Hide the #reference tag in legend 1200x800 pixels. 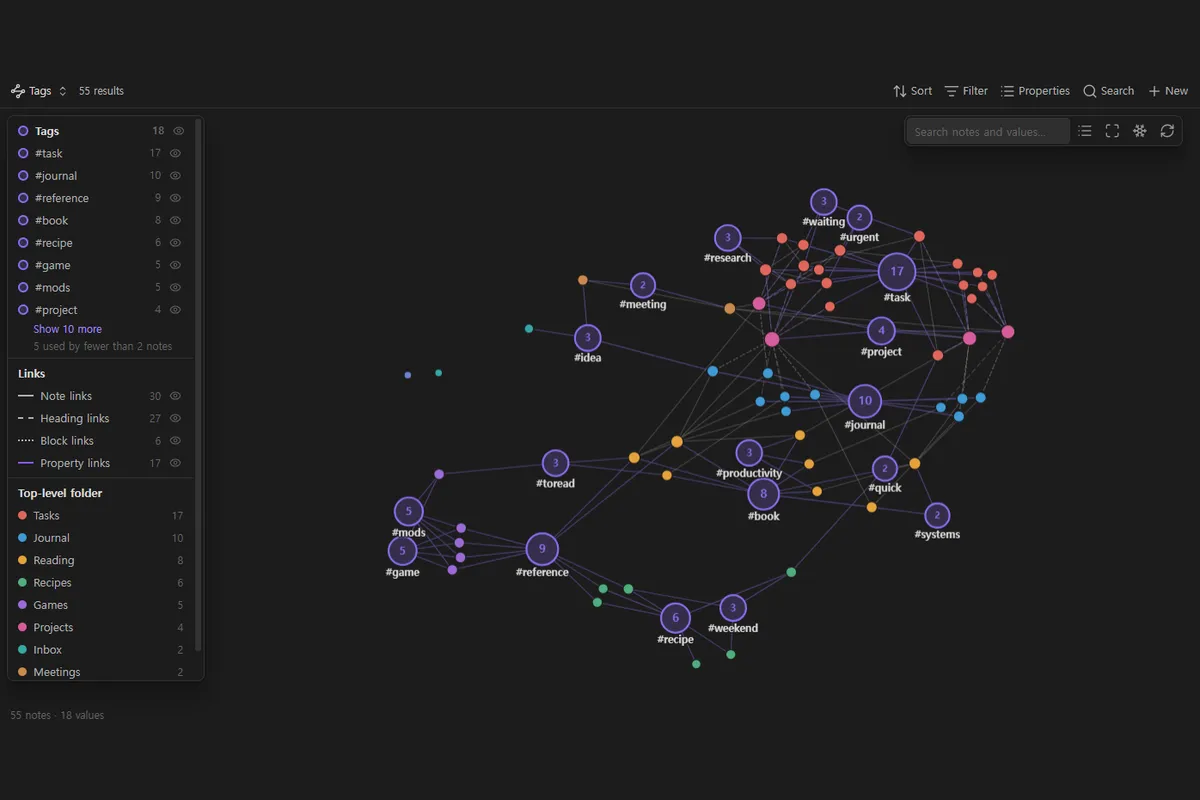[175, 198]
